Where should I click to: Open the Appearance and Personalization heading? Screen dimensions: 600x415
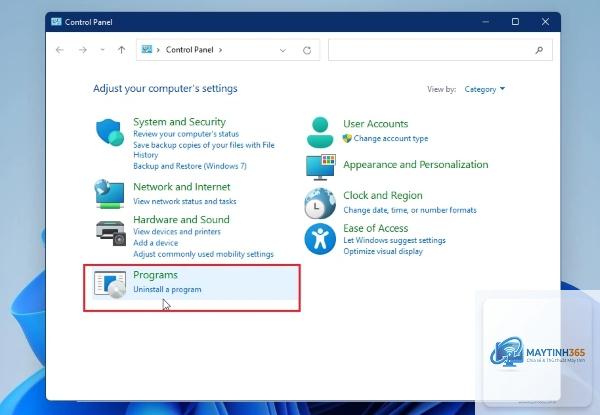point(416,164)
